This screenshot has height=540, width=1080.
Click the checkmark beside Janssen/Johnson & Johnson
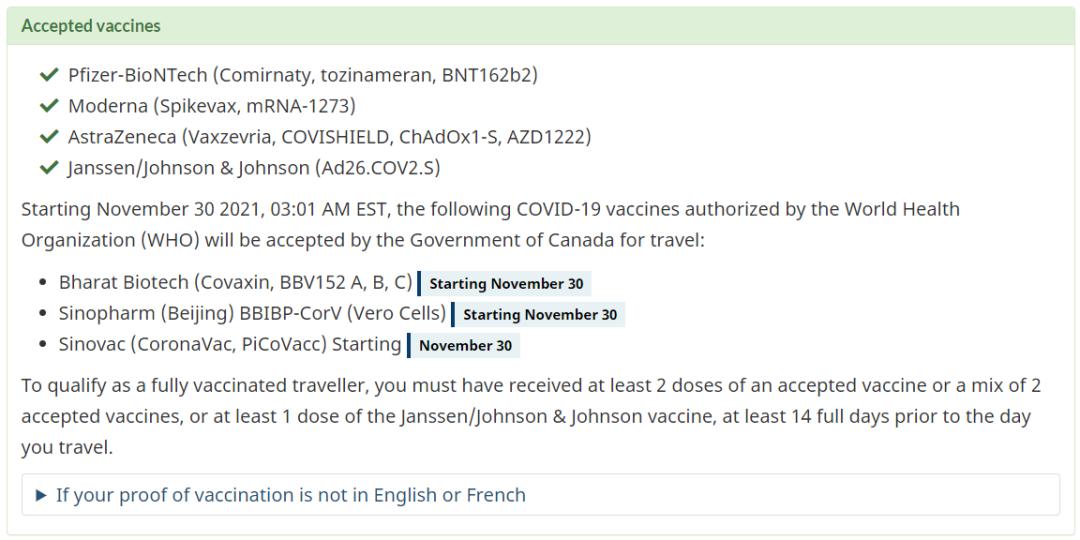click(x=49, y=168)
